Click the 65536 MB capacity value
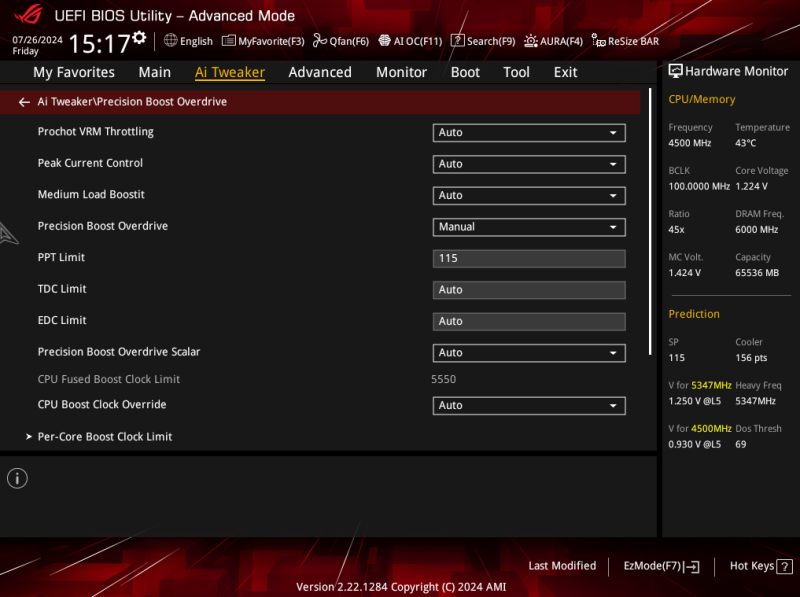Viewport: 800px width, 597px height. click(757, 273)
